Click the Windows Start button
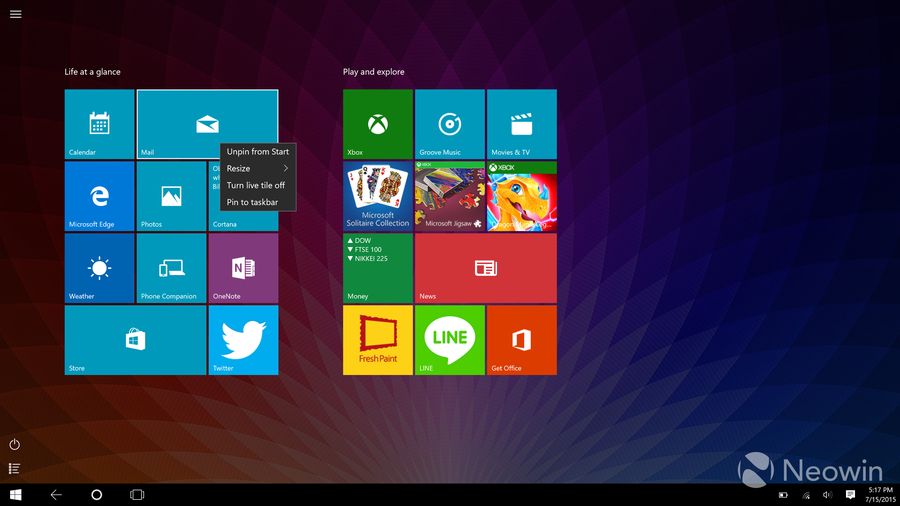This screenshot has width=900, height=506. click(15, 495)
